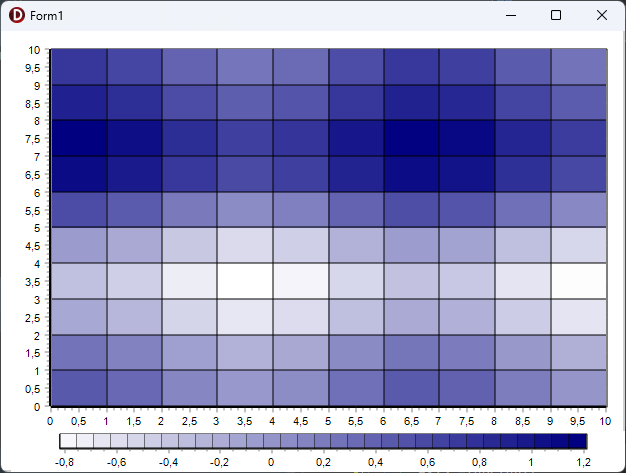Click the heatmap cell at x 9–10, y 3–4

(x=579, y=281)
